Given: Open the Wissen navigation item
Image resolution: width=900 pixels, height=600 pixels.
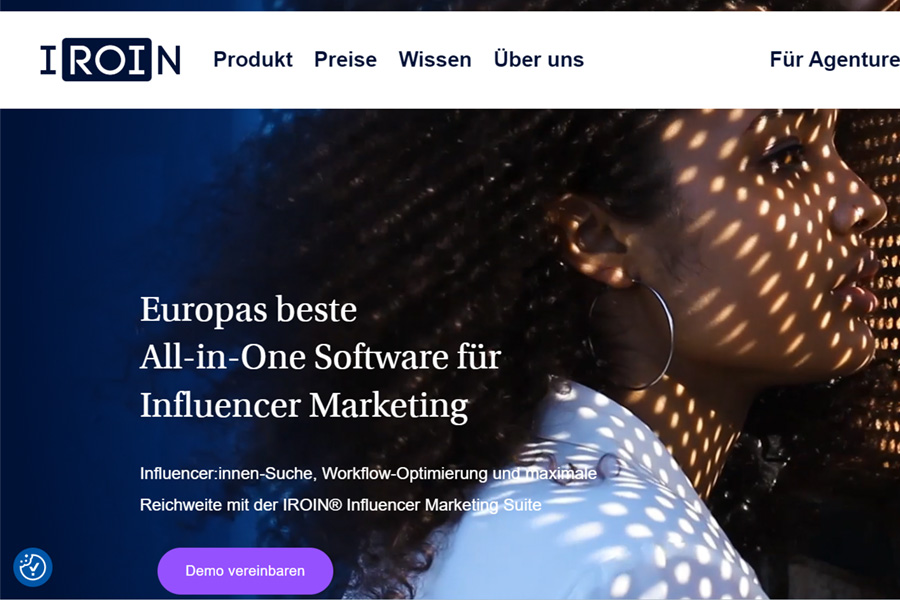Looking at the screenshot, I should pyautogui.click(x=435, y=60).
